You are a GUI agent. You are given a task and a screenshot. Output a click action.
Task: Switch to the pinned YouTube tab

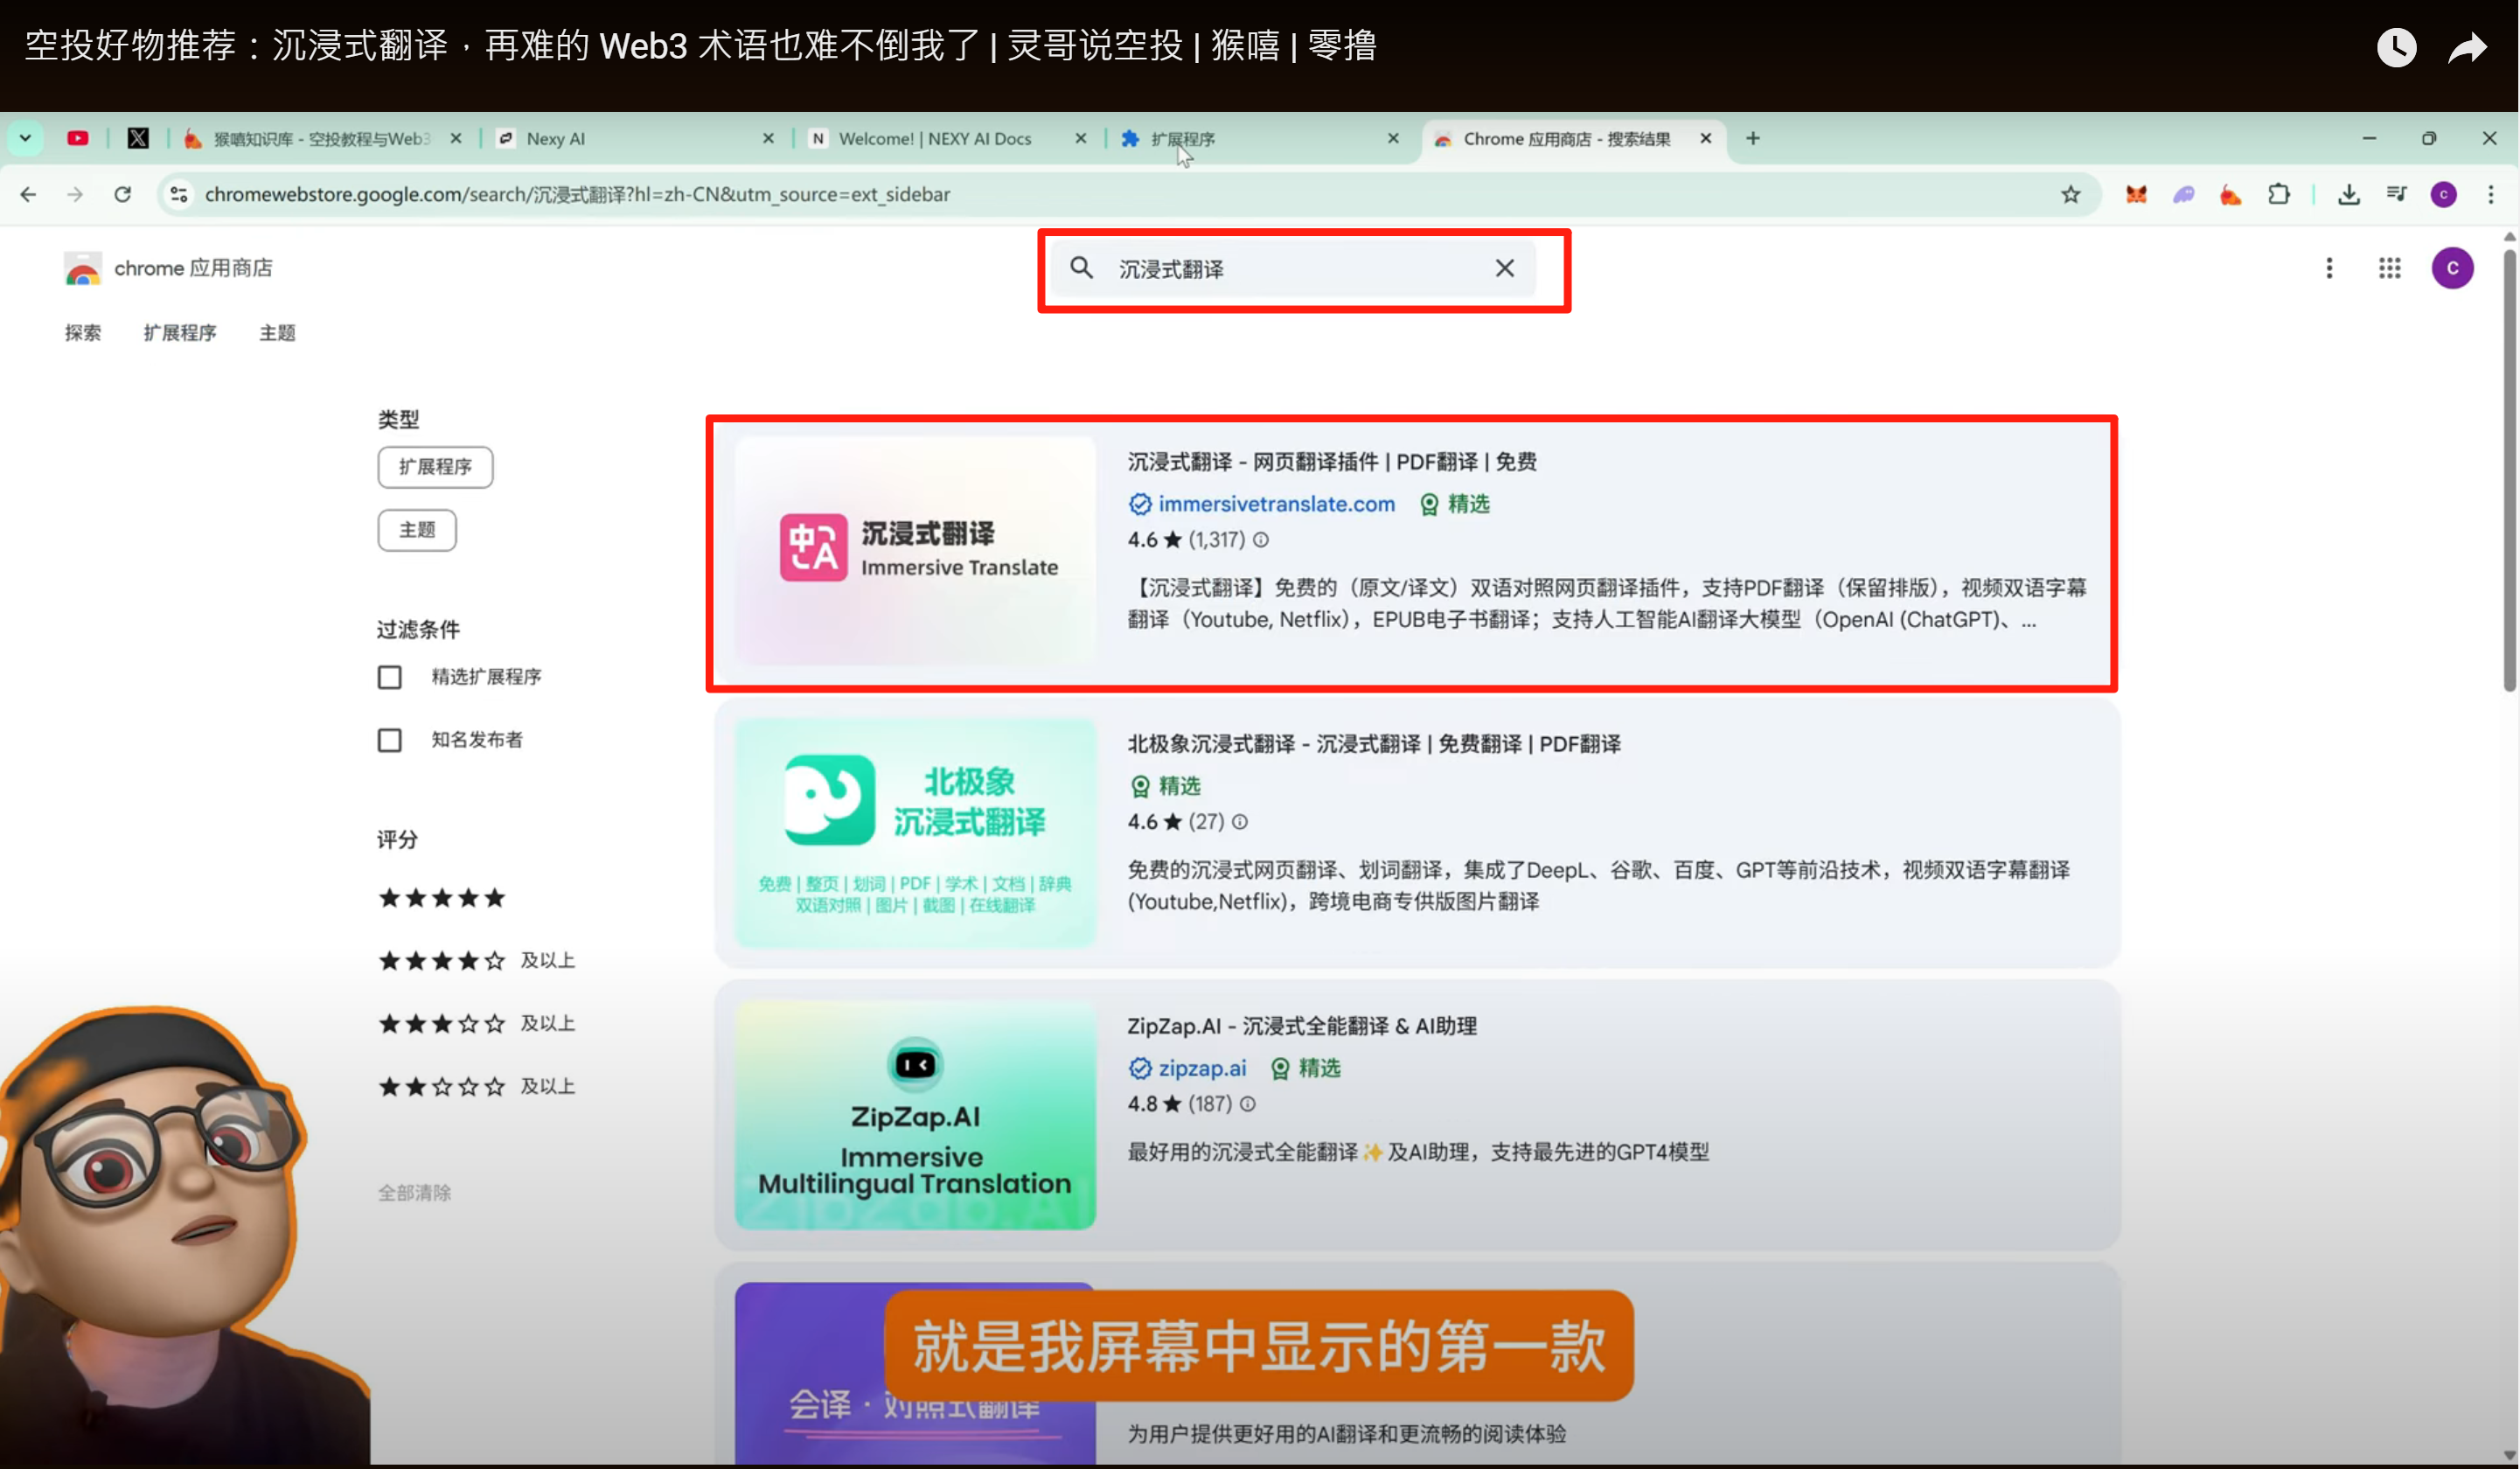tap(78, 138)
